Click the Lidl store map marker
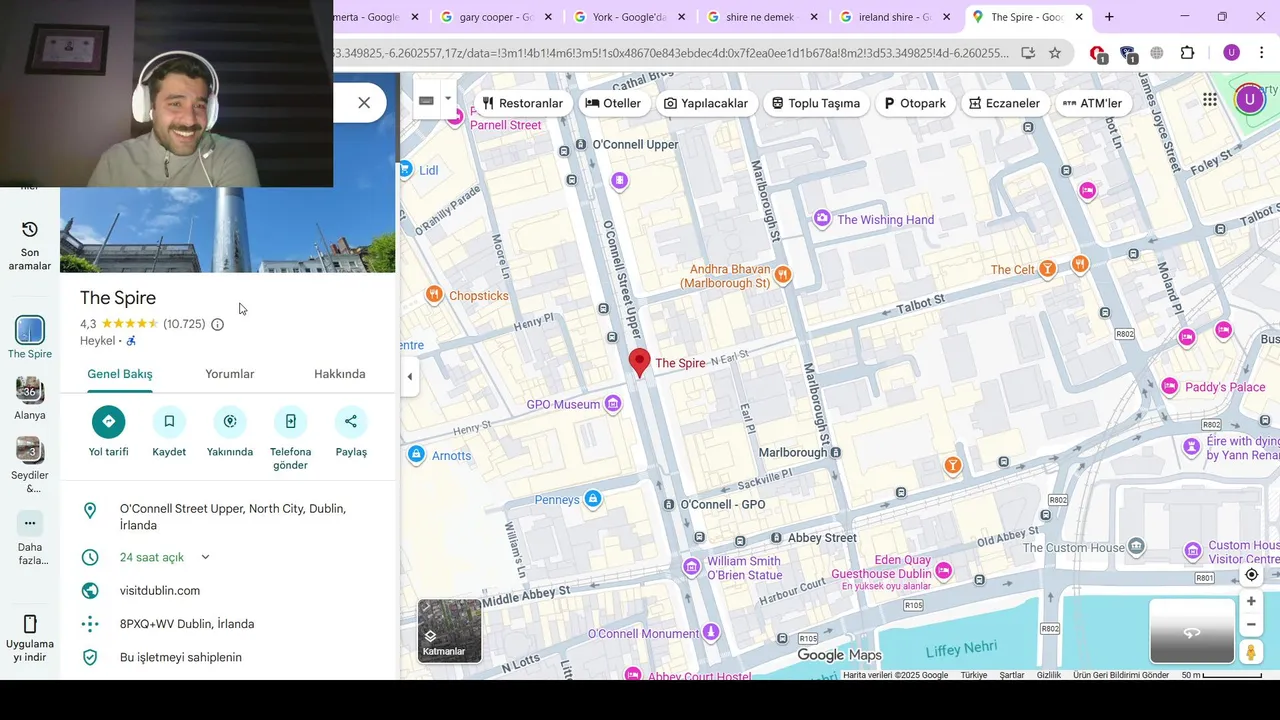This screenshot has height=720, width=1280. pos(405,170)
